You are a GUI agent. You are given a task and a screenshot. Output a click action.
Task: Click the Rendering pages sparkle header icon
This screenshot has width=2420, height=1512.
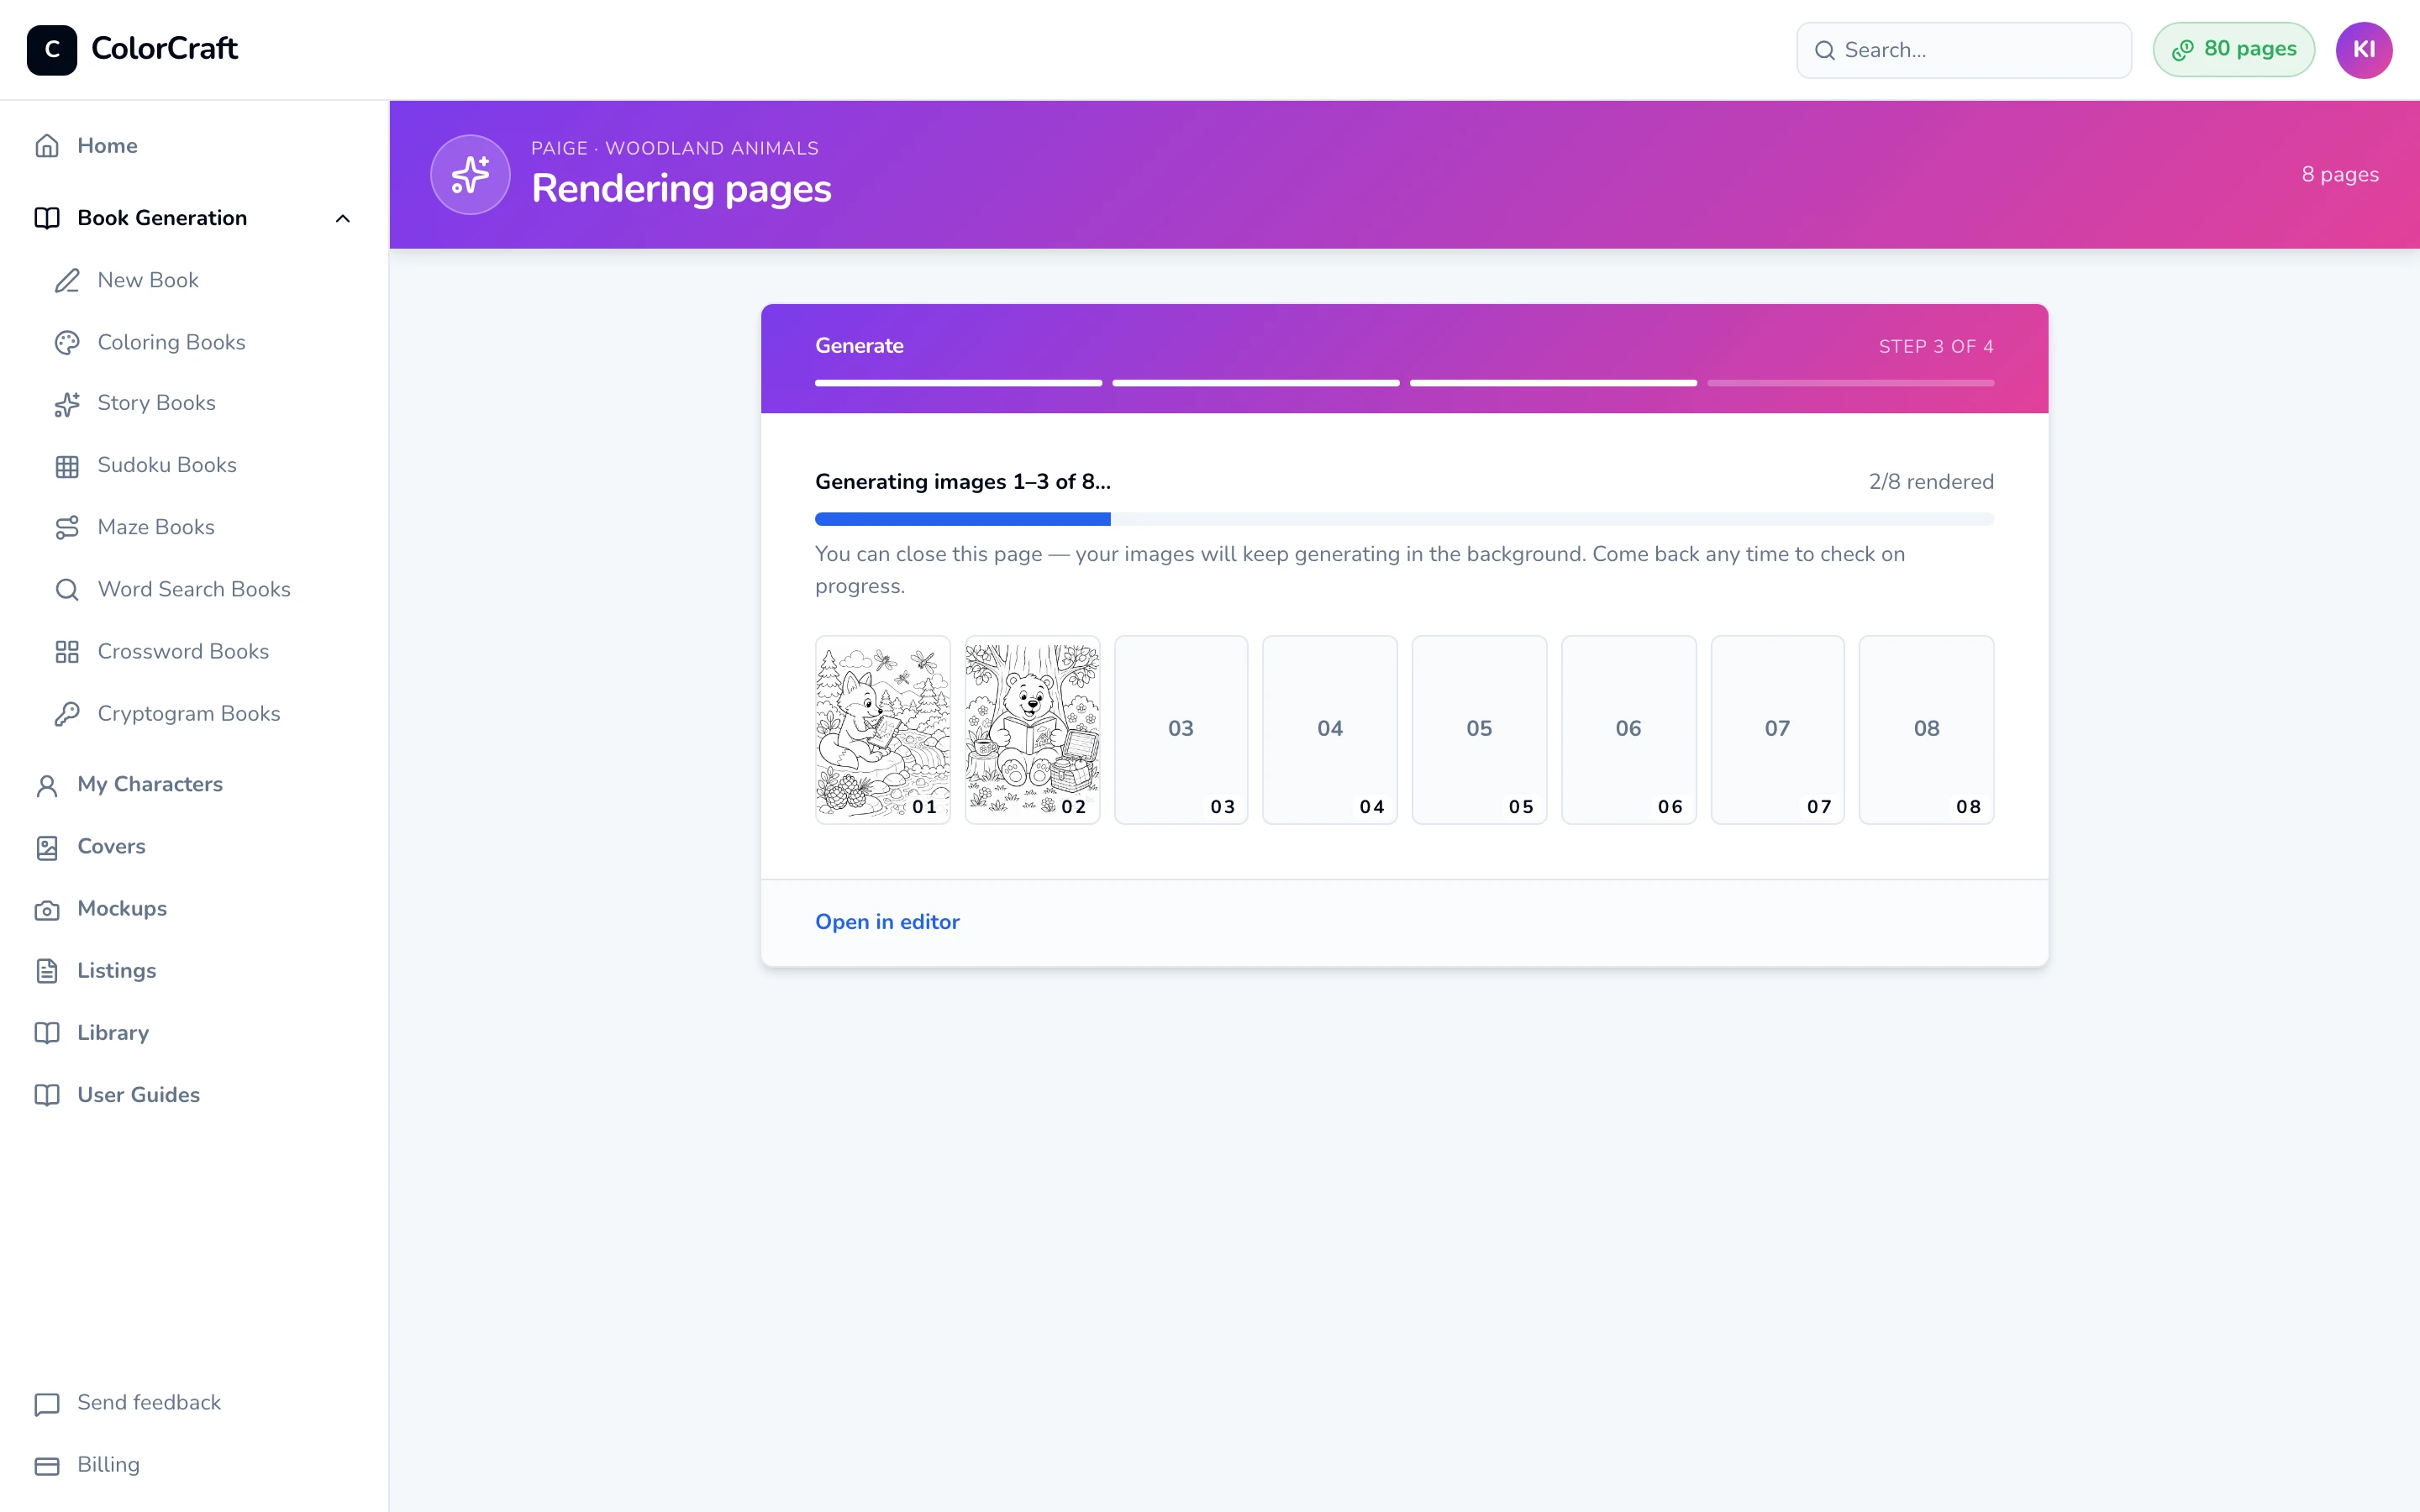470,175
